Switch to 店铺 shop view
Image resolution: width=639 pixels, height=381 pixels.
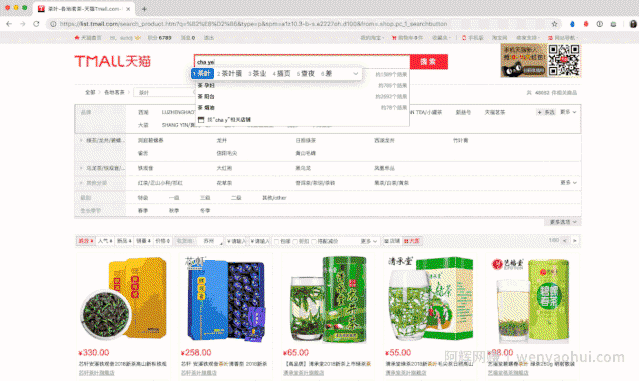[x=392, y=241]
